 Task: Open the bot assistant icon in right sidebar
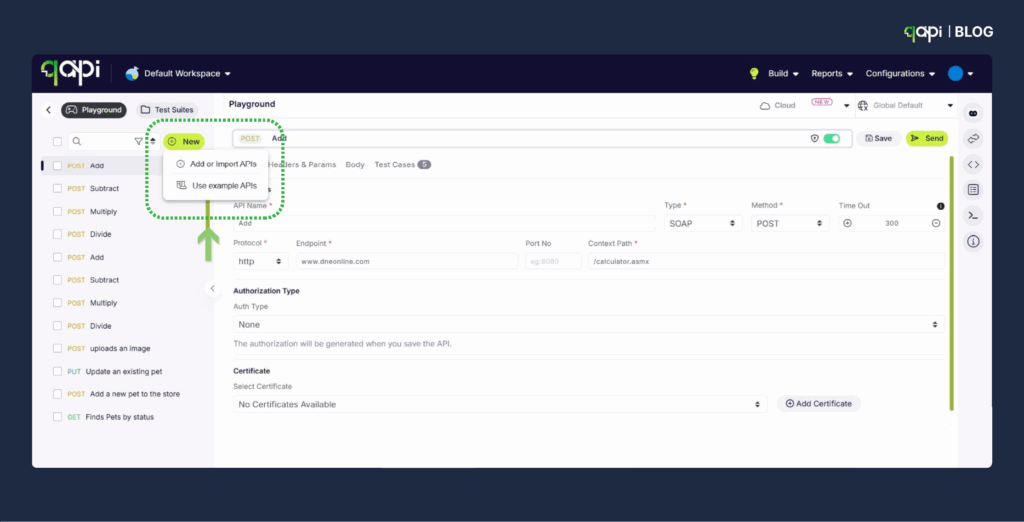(973, 113)
